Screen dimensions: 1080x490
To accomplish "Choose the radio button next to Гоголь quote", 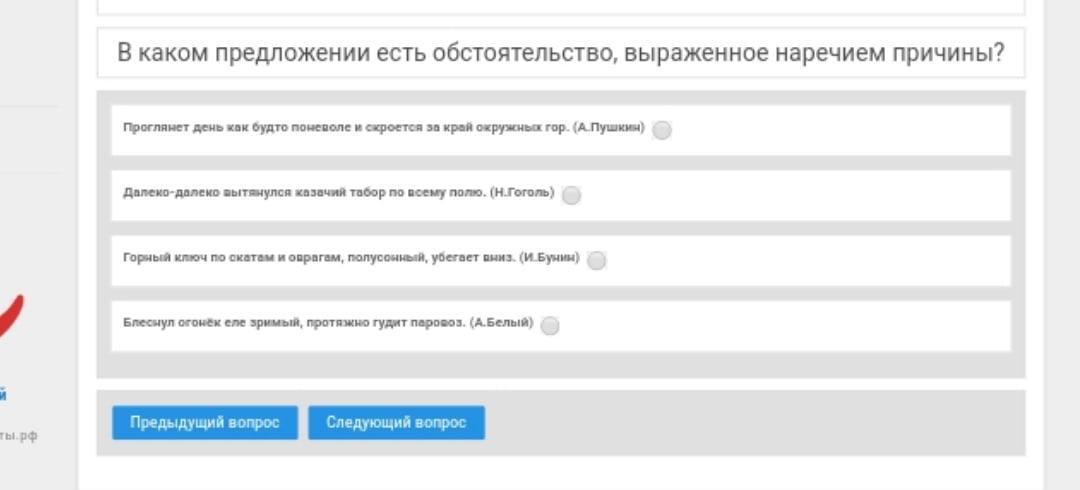I will pos(571,196).
